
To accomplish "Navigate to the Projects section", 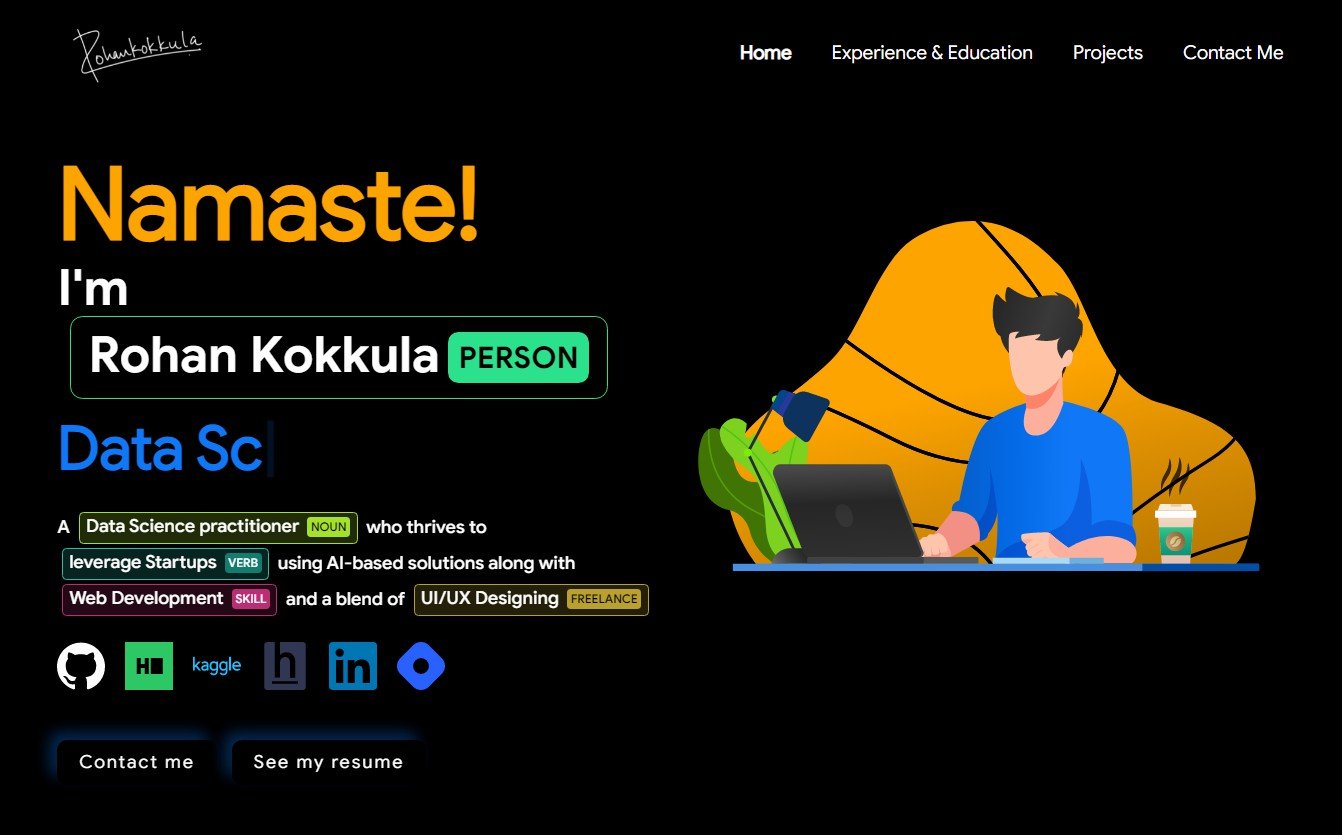I will [1107, 53].
